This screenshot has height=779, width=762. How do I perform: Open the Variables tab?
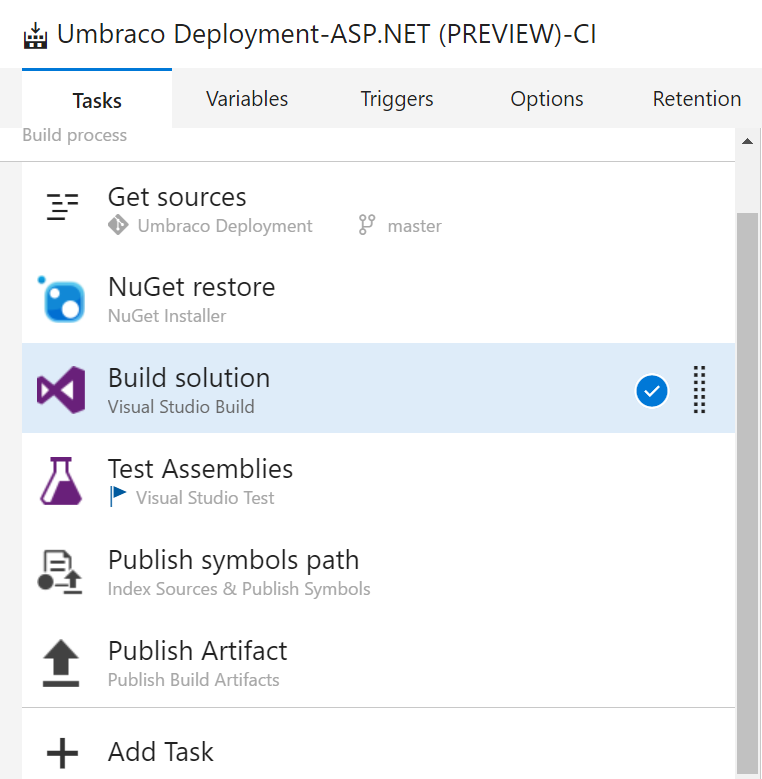pos(247,99)
